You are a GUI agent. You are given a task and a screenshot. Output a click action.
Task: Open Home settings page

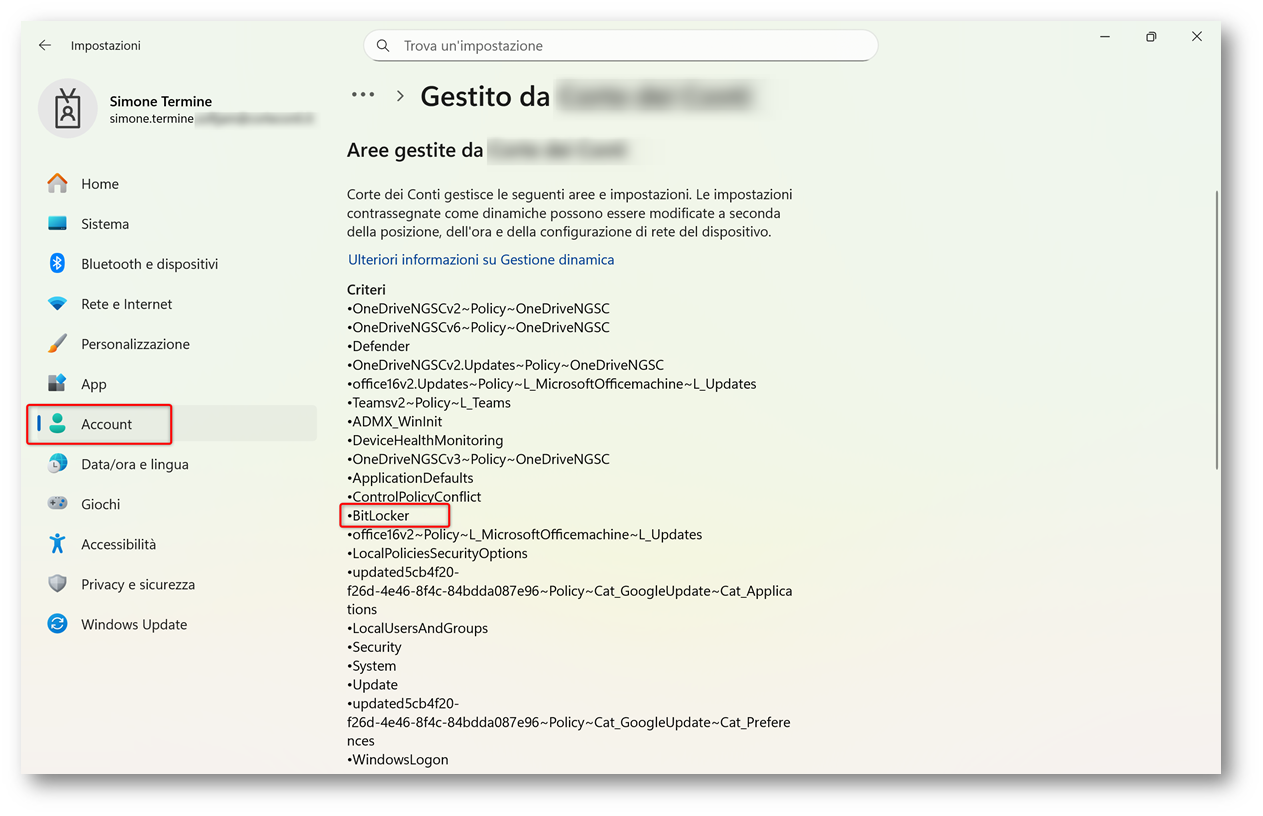click(x=100, y=184)
